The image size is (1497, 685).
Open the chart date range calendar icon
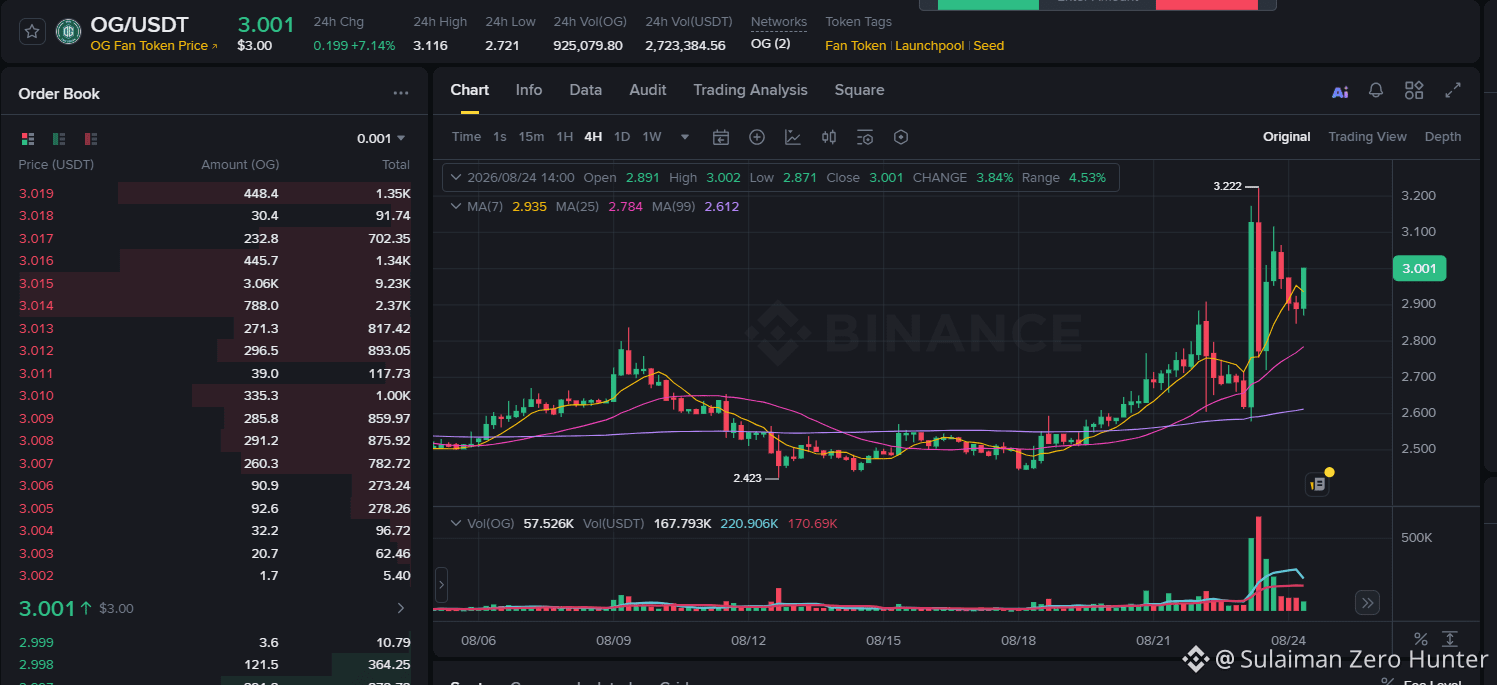(721, 137)
